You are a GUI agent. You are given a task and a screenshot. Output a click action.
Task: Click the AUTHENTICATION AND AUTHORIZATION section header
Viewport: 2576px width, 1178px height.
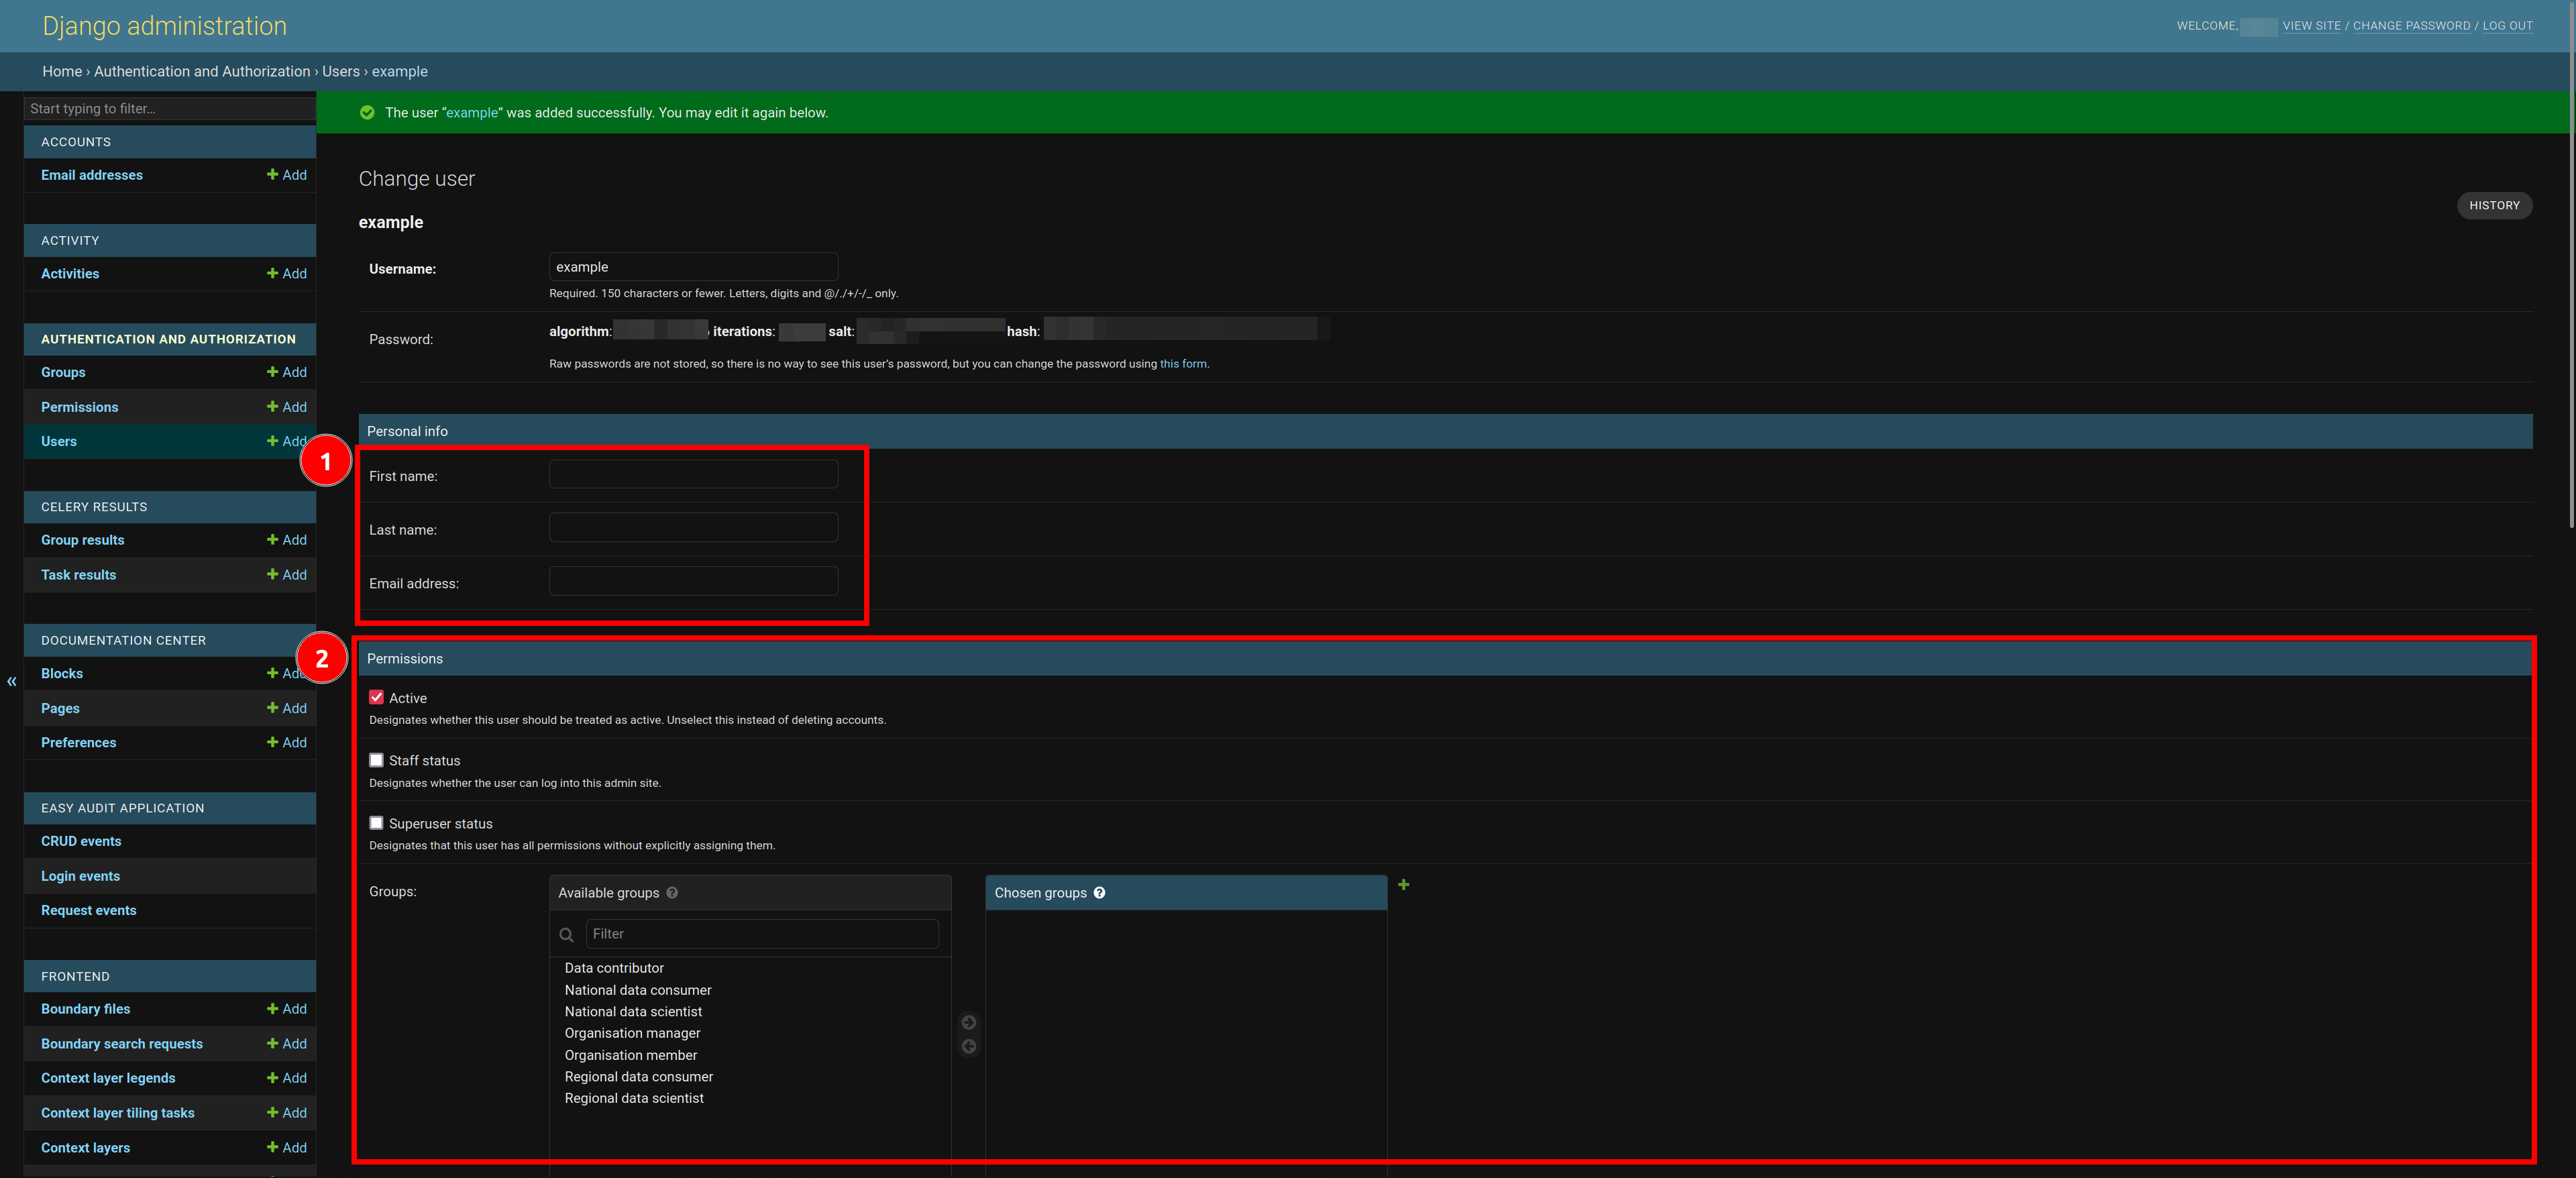click(x=170, y=339)
